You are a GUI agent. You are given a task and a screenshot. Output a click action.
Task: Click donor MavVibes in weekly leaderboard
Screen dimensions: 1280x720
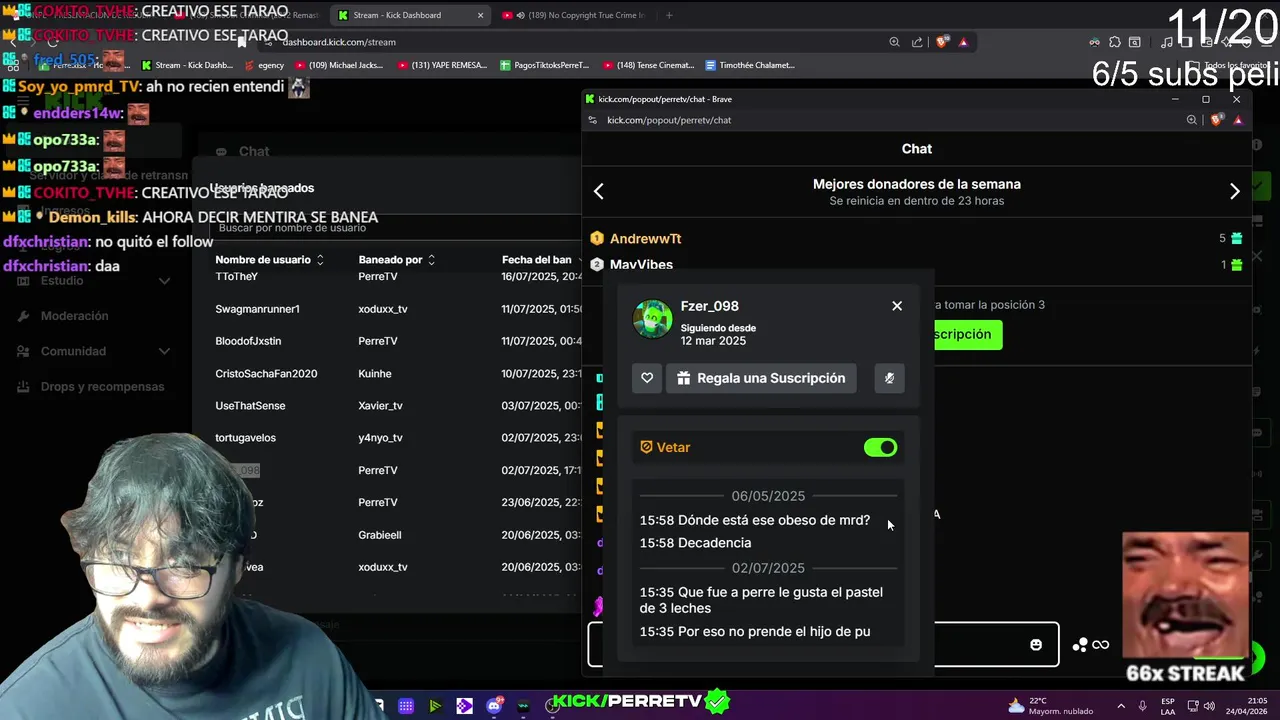click(641, 264)
